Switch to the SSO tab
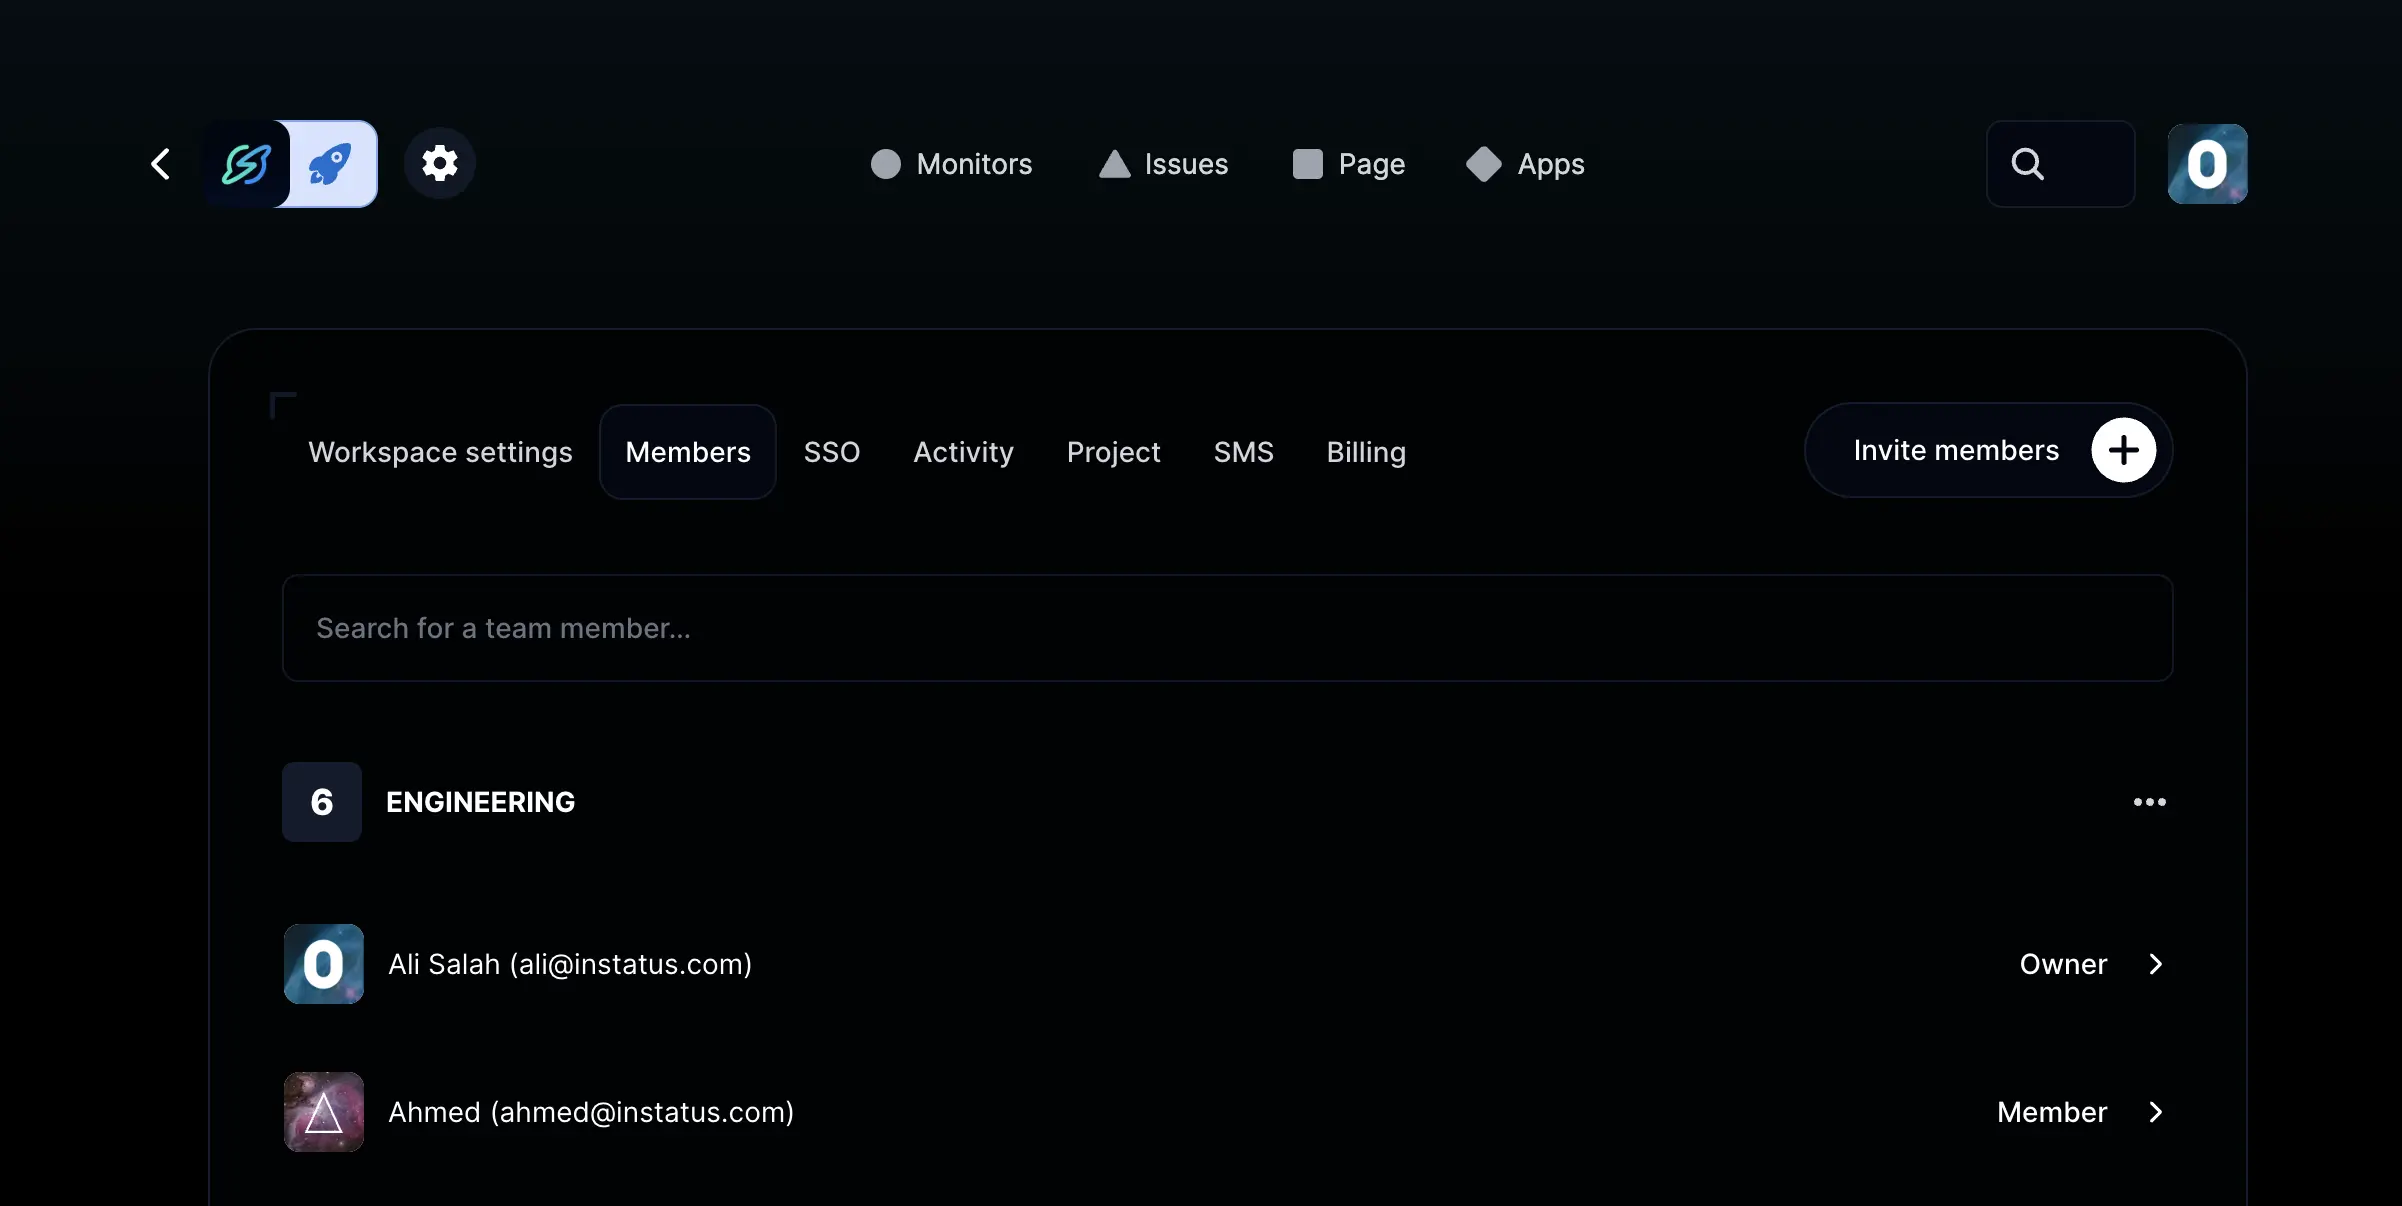The image size is (2402, 1206). click(x=831, y=452)
